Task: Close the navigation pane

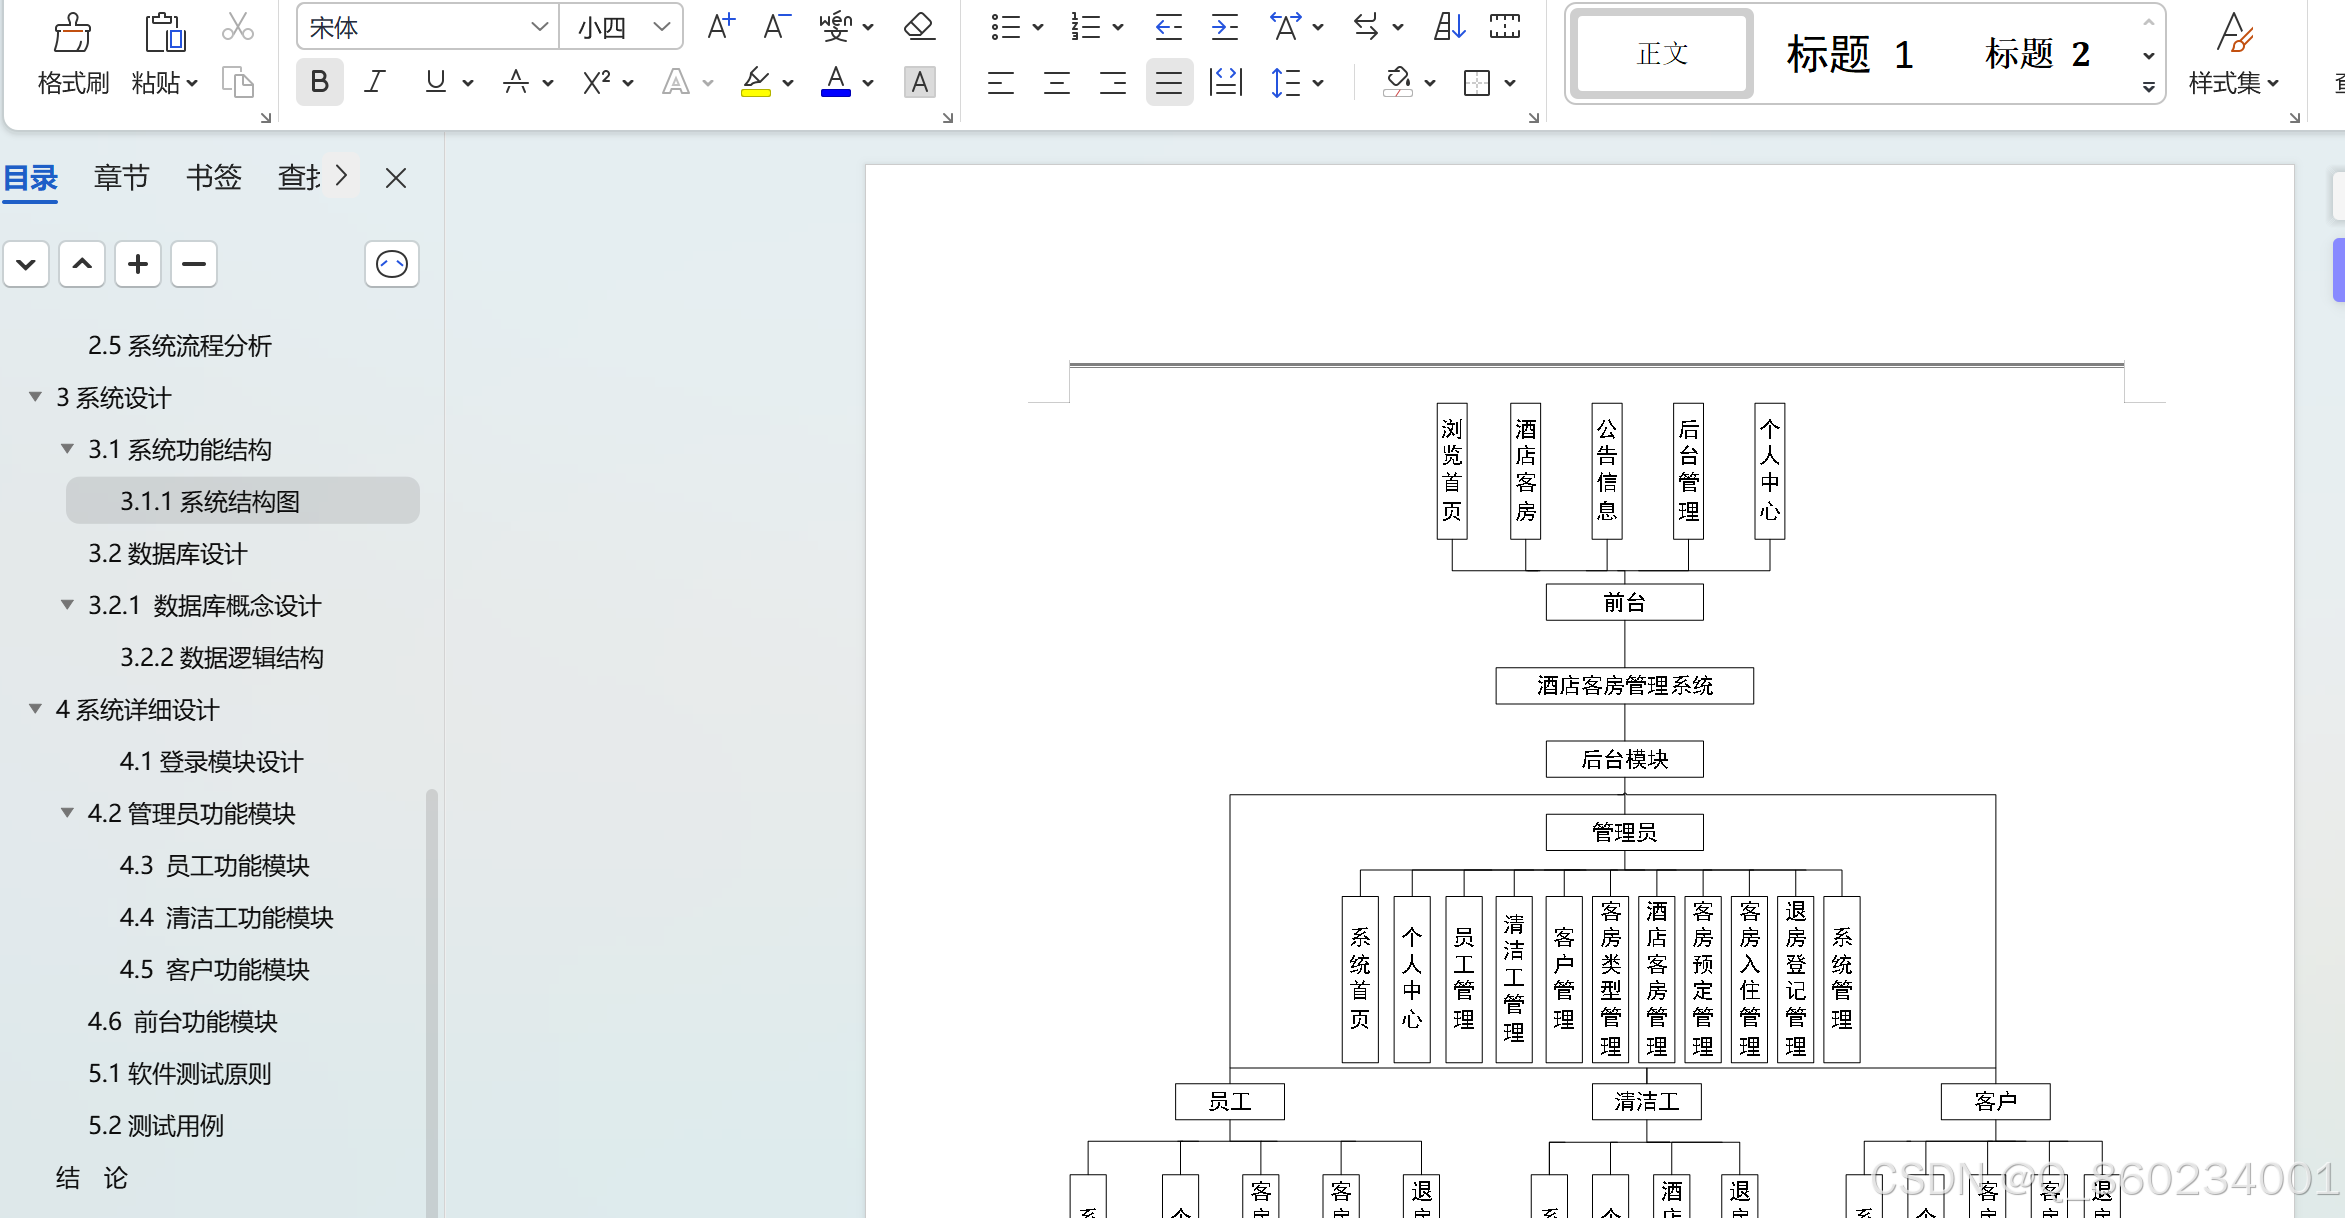Action: click(x=396, y=178)
